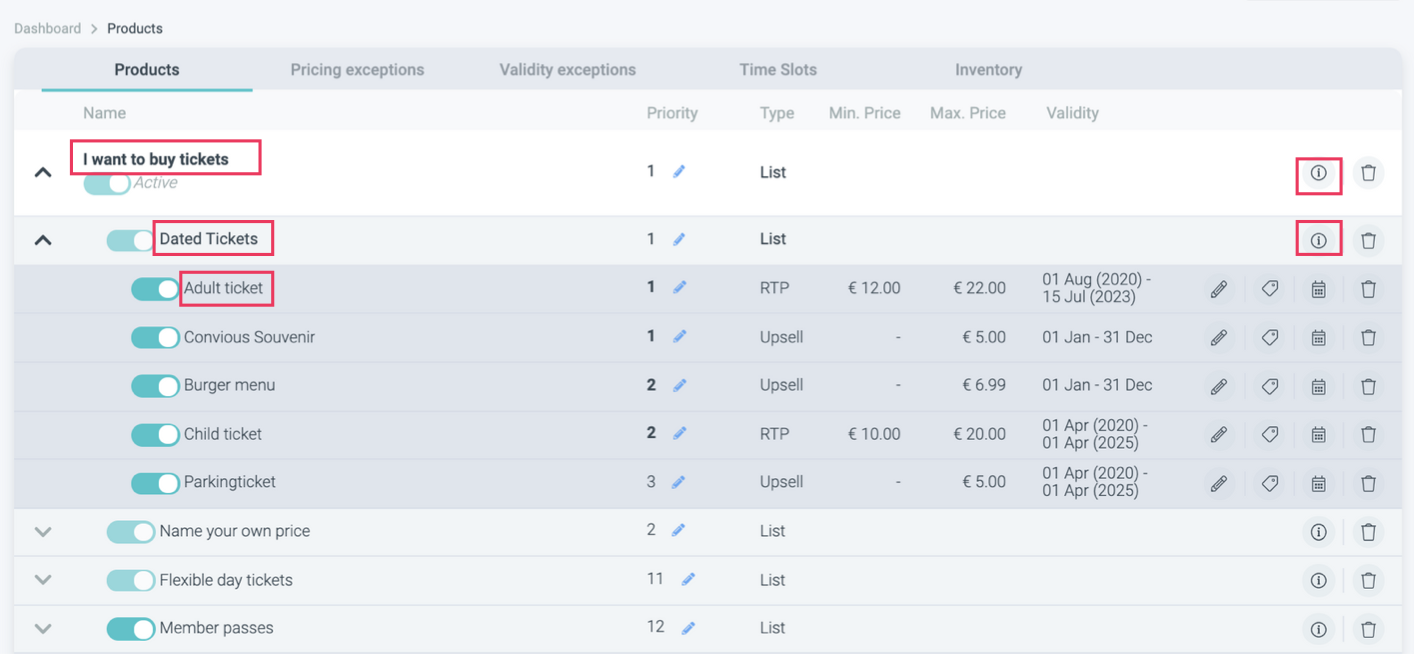This screenshot has width=1414, height=654.
Task: Expand Flexible day tickets row
Action: click(43, 580)
